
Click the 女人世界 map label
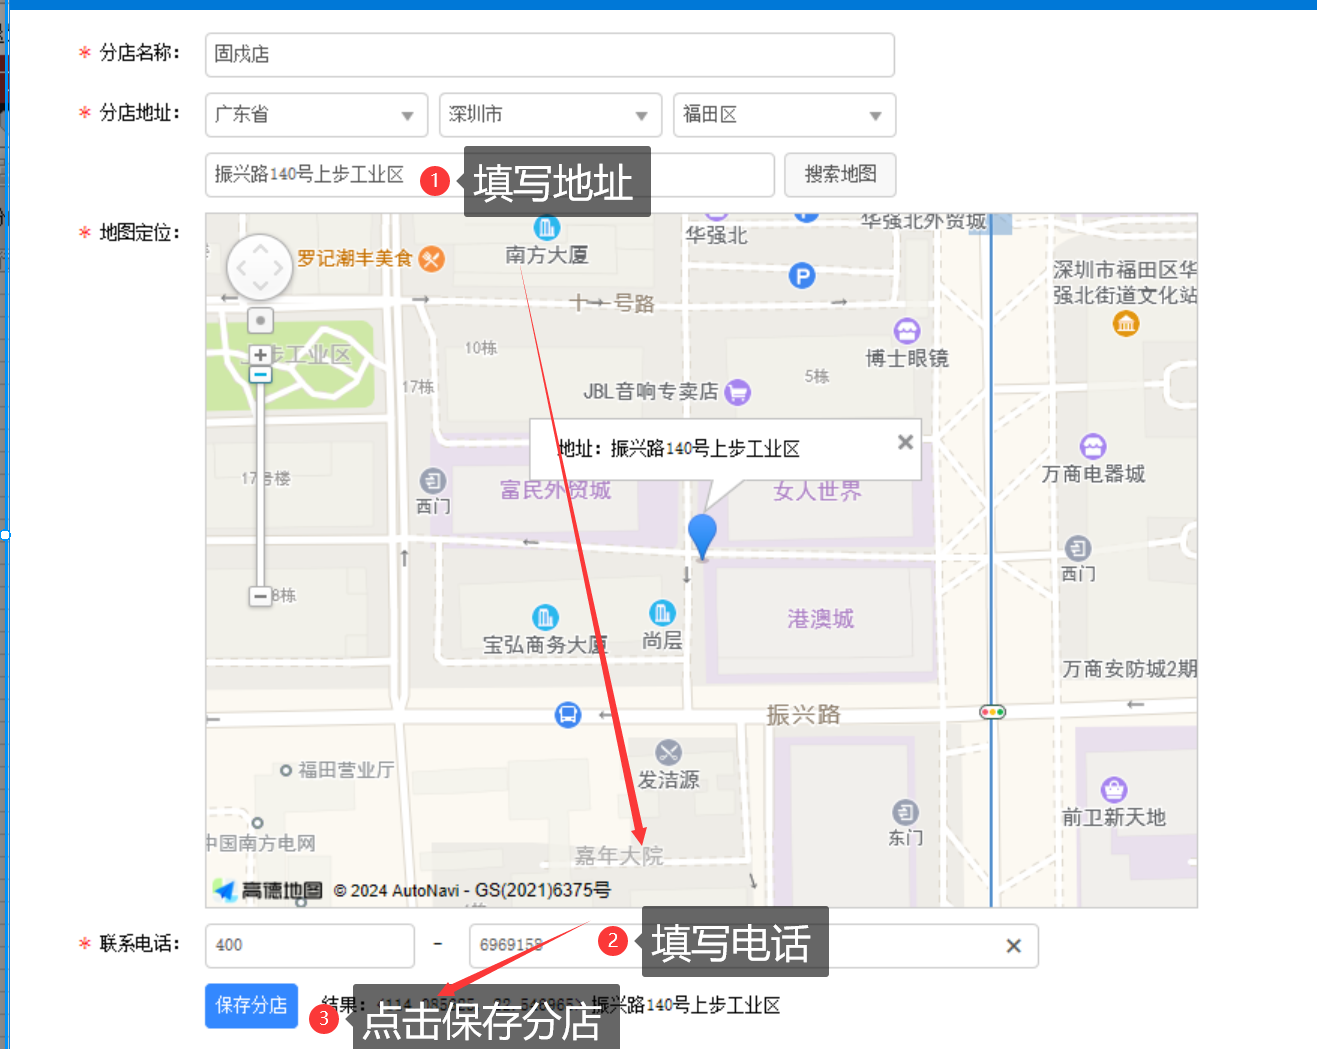coord(817,491)
